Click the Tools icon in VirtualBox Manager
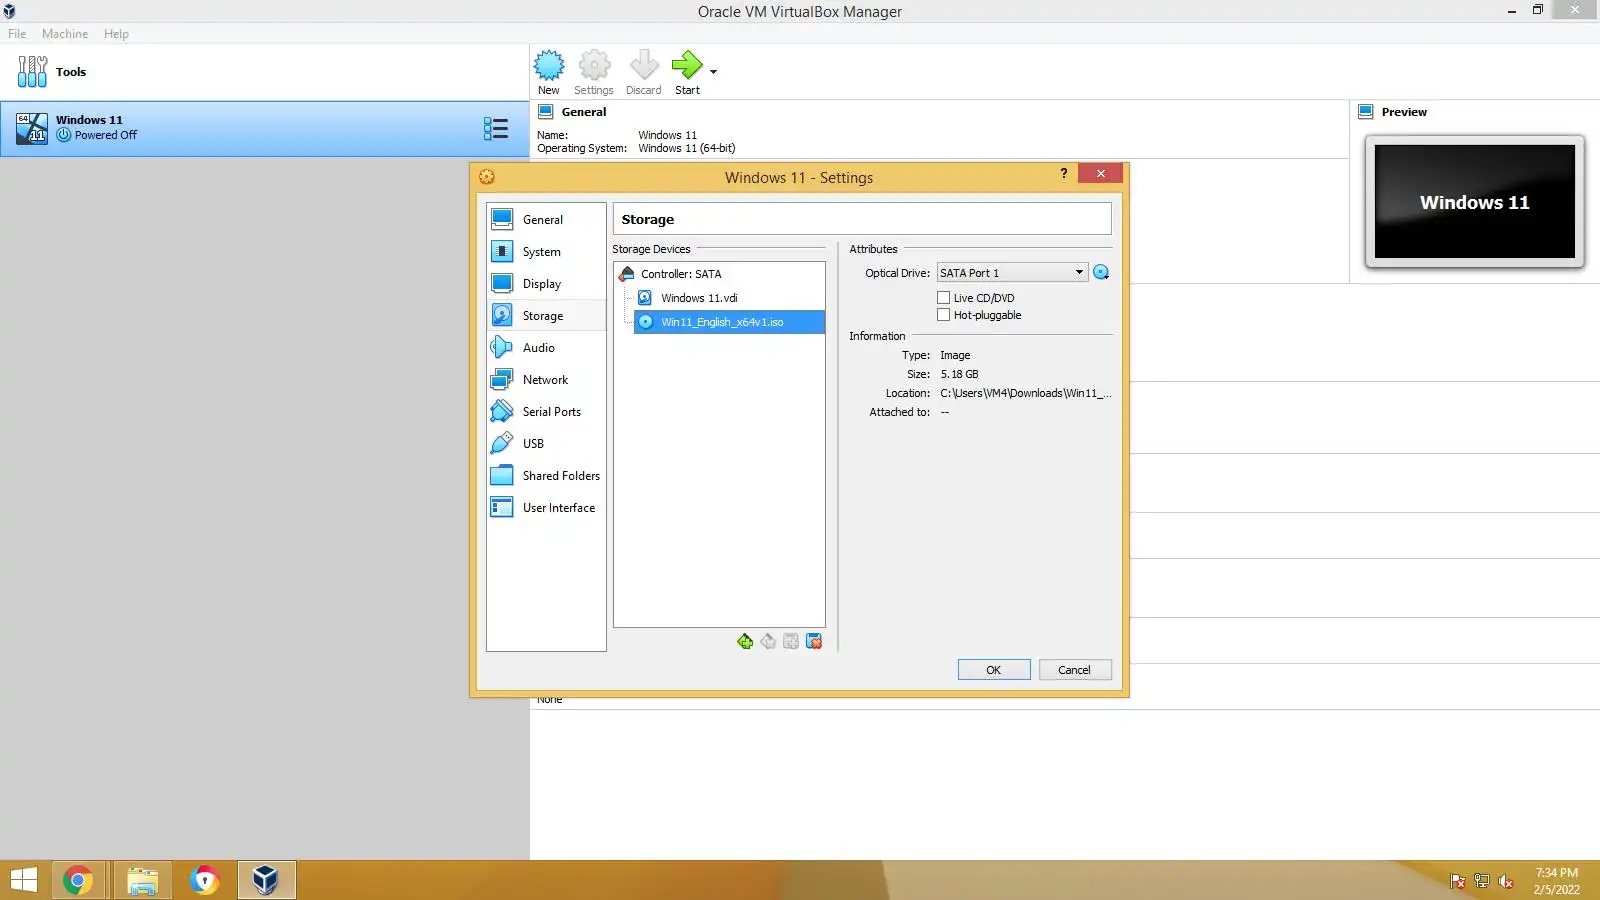The height and width of the screenshot is (900, 1600). [x=32, y=72]
